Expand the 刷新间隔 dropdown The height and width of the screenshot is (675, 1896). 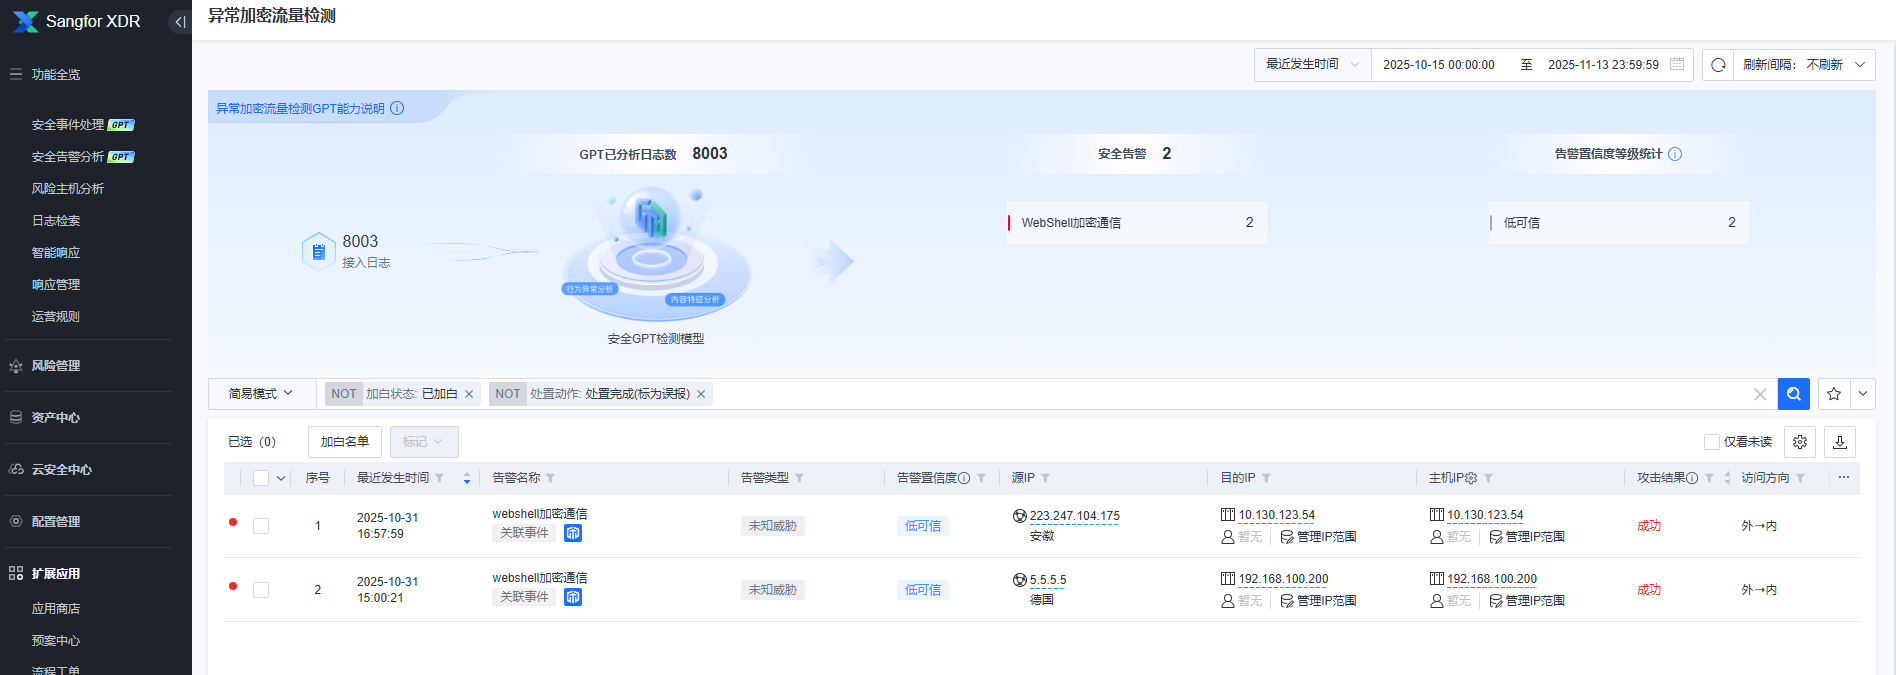[1804, 65]
